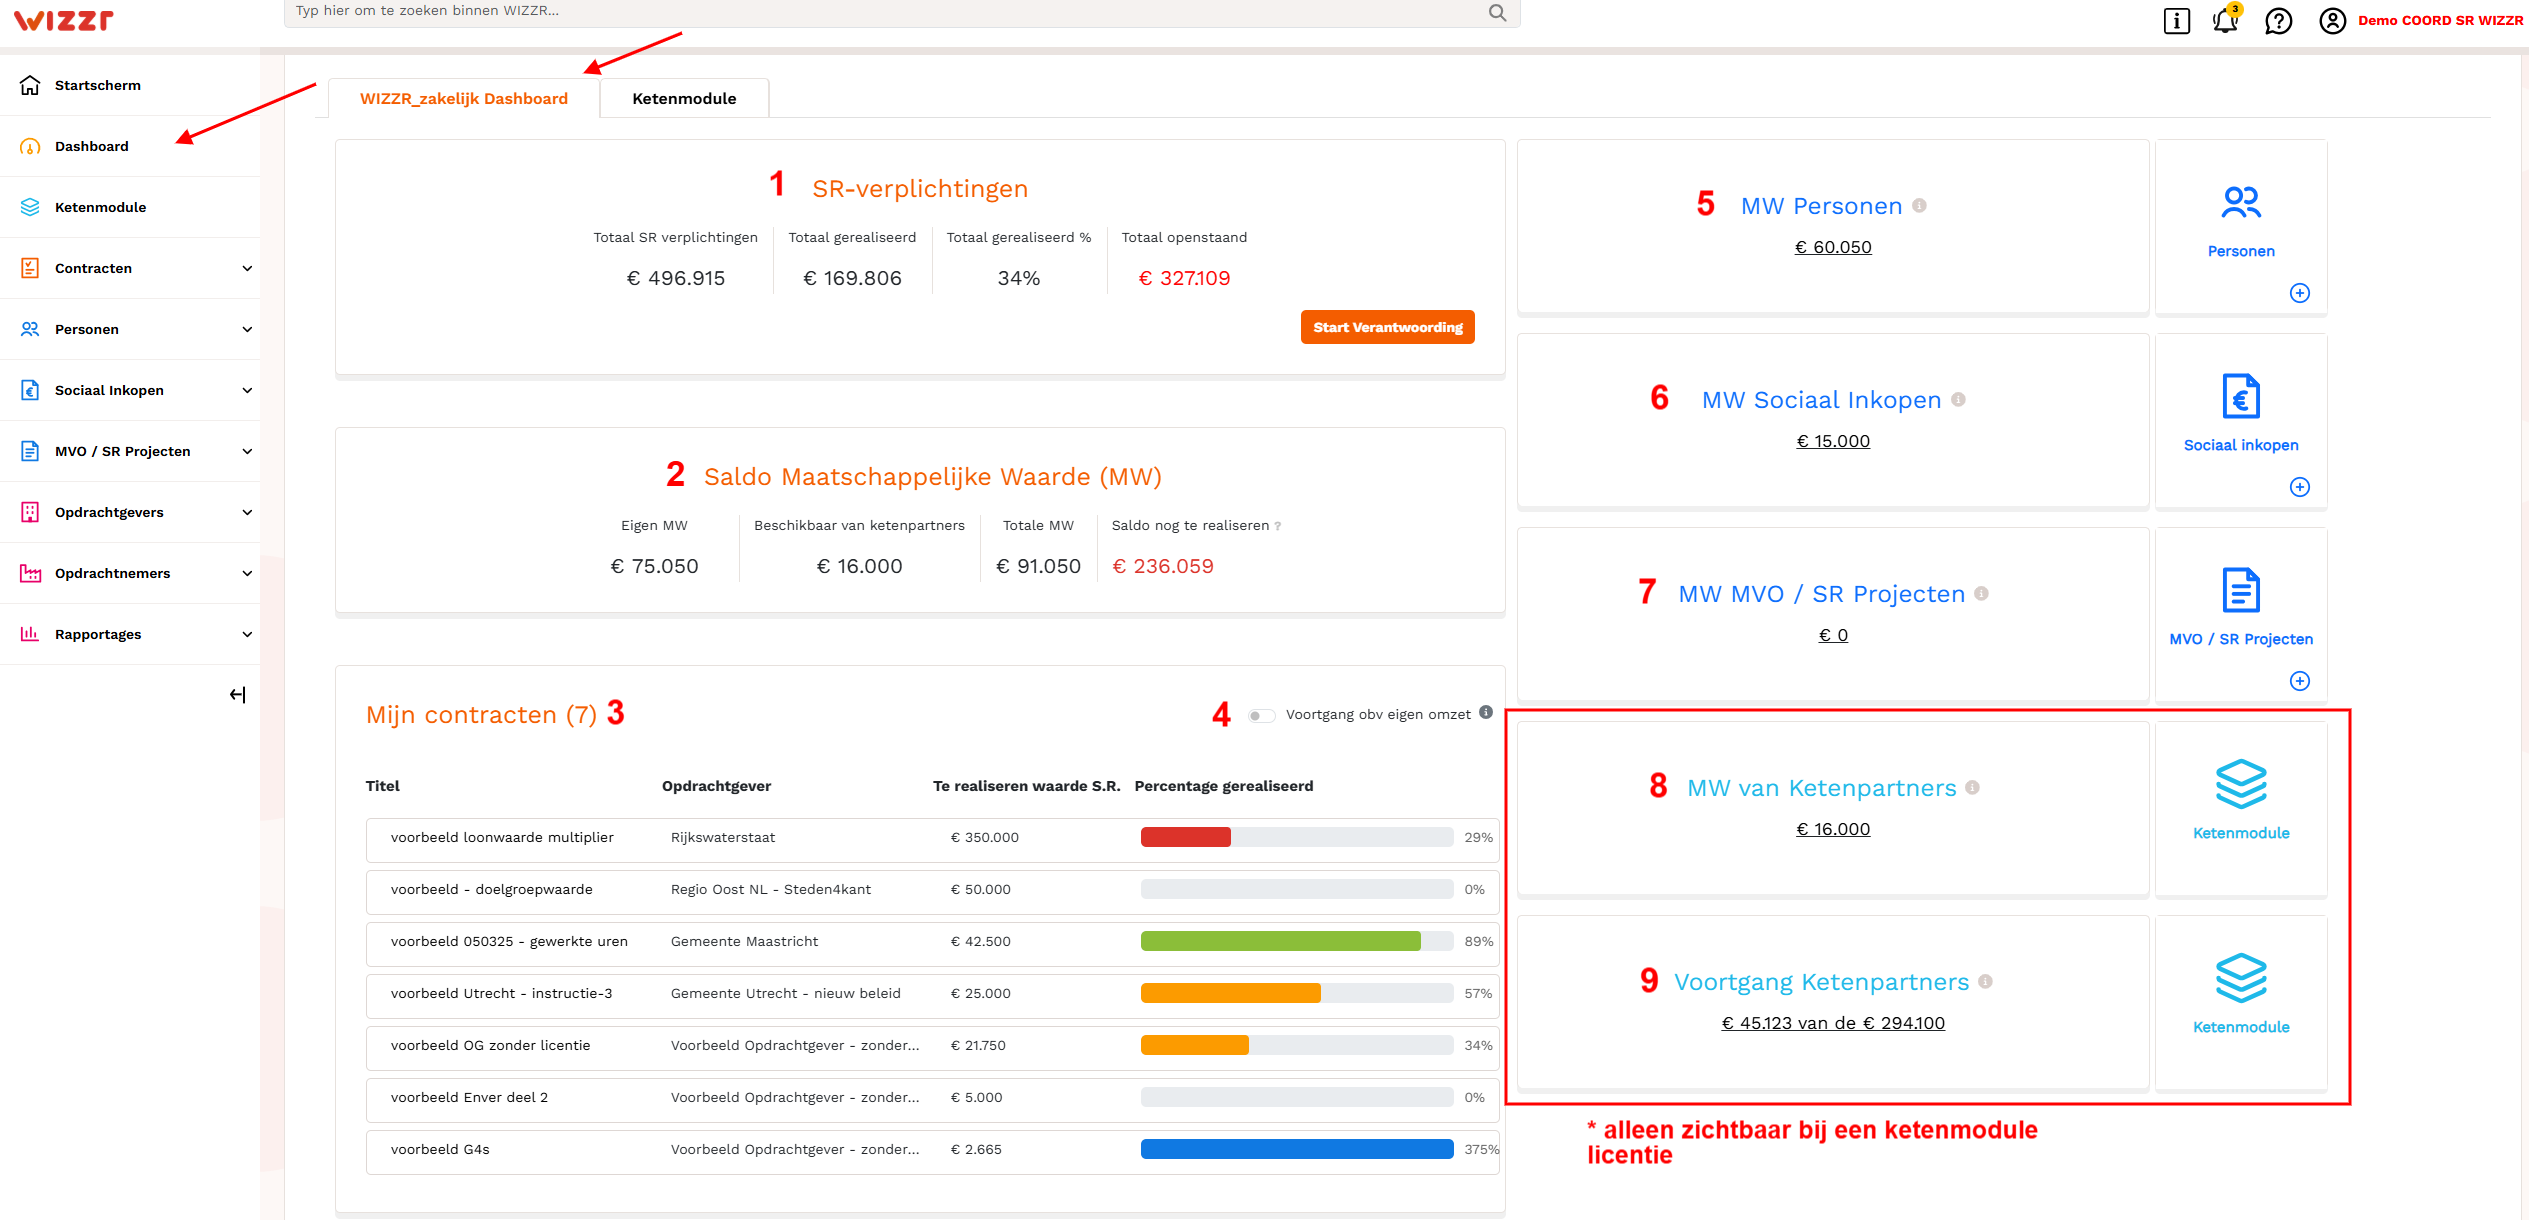2529x1220 pixels.
Task: Expand the Contracten menu chevron
Action: coord(247,268)
